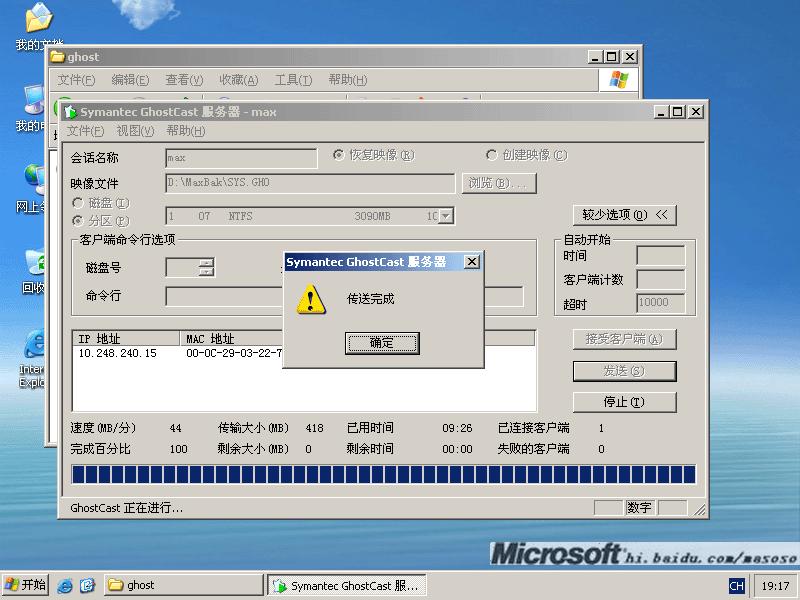Click the 完成百分比 value 100

(179, 449)
